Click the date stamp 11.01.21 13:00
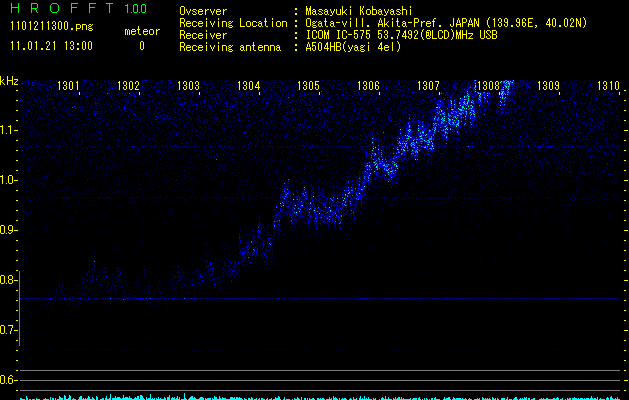Viewport: 629px width, 400px height. (x=51, y=46)
